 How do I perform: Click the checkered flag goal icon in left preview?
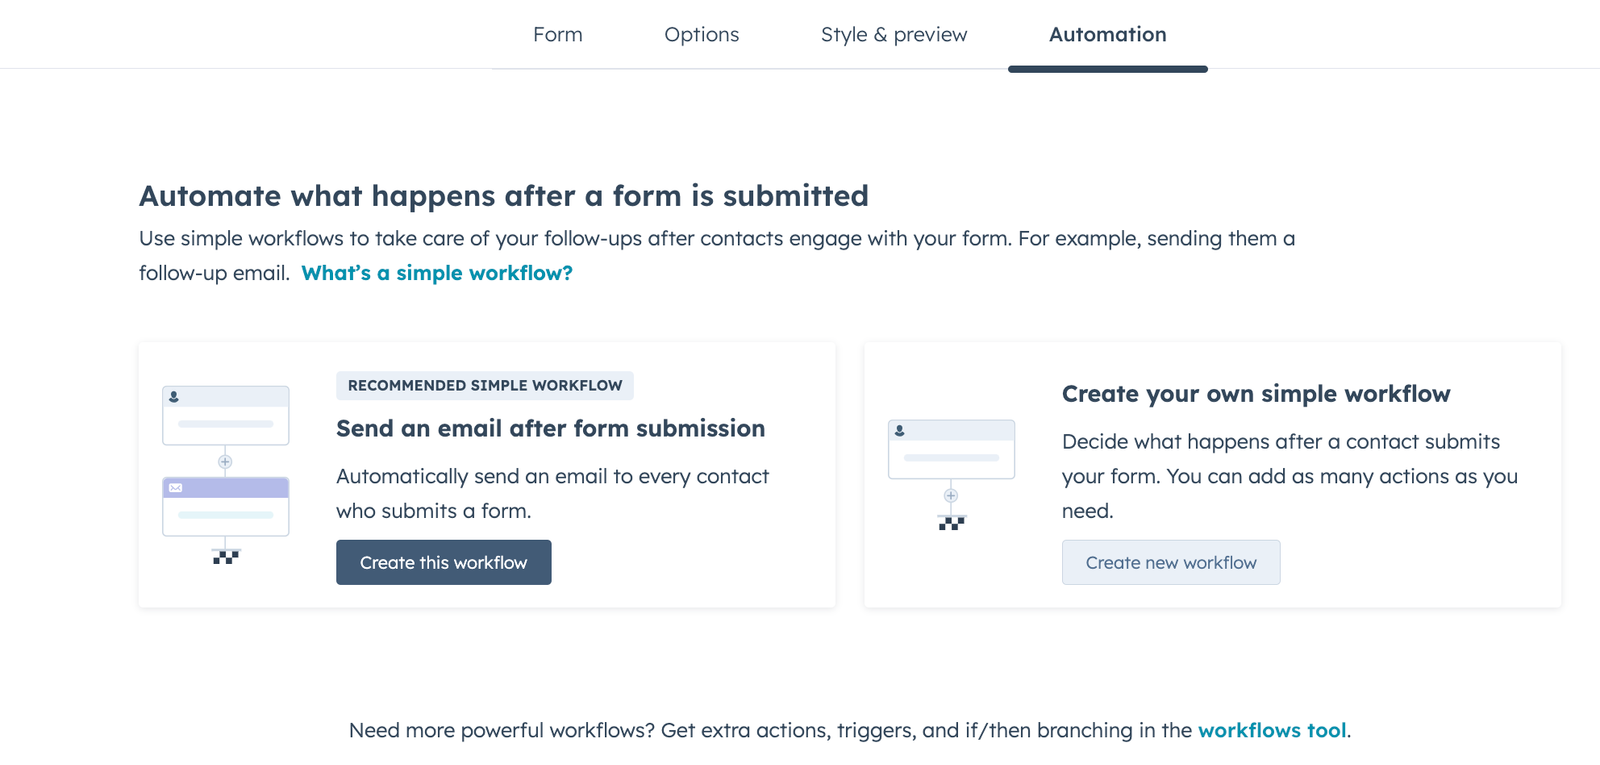pos(226,556)
